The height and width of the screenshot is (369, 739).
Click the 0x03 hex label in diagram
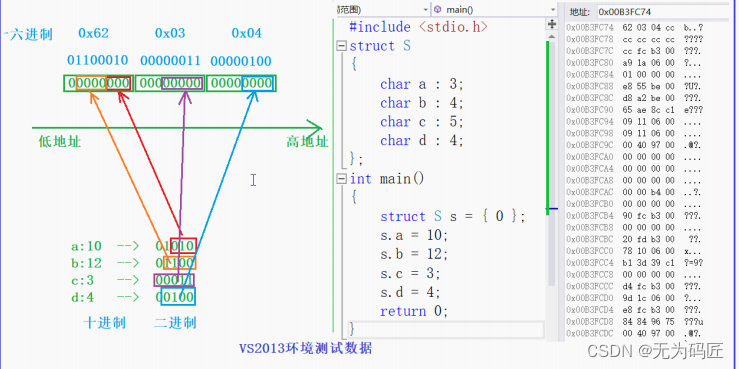point(170,33)
